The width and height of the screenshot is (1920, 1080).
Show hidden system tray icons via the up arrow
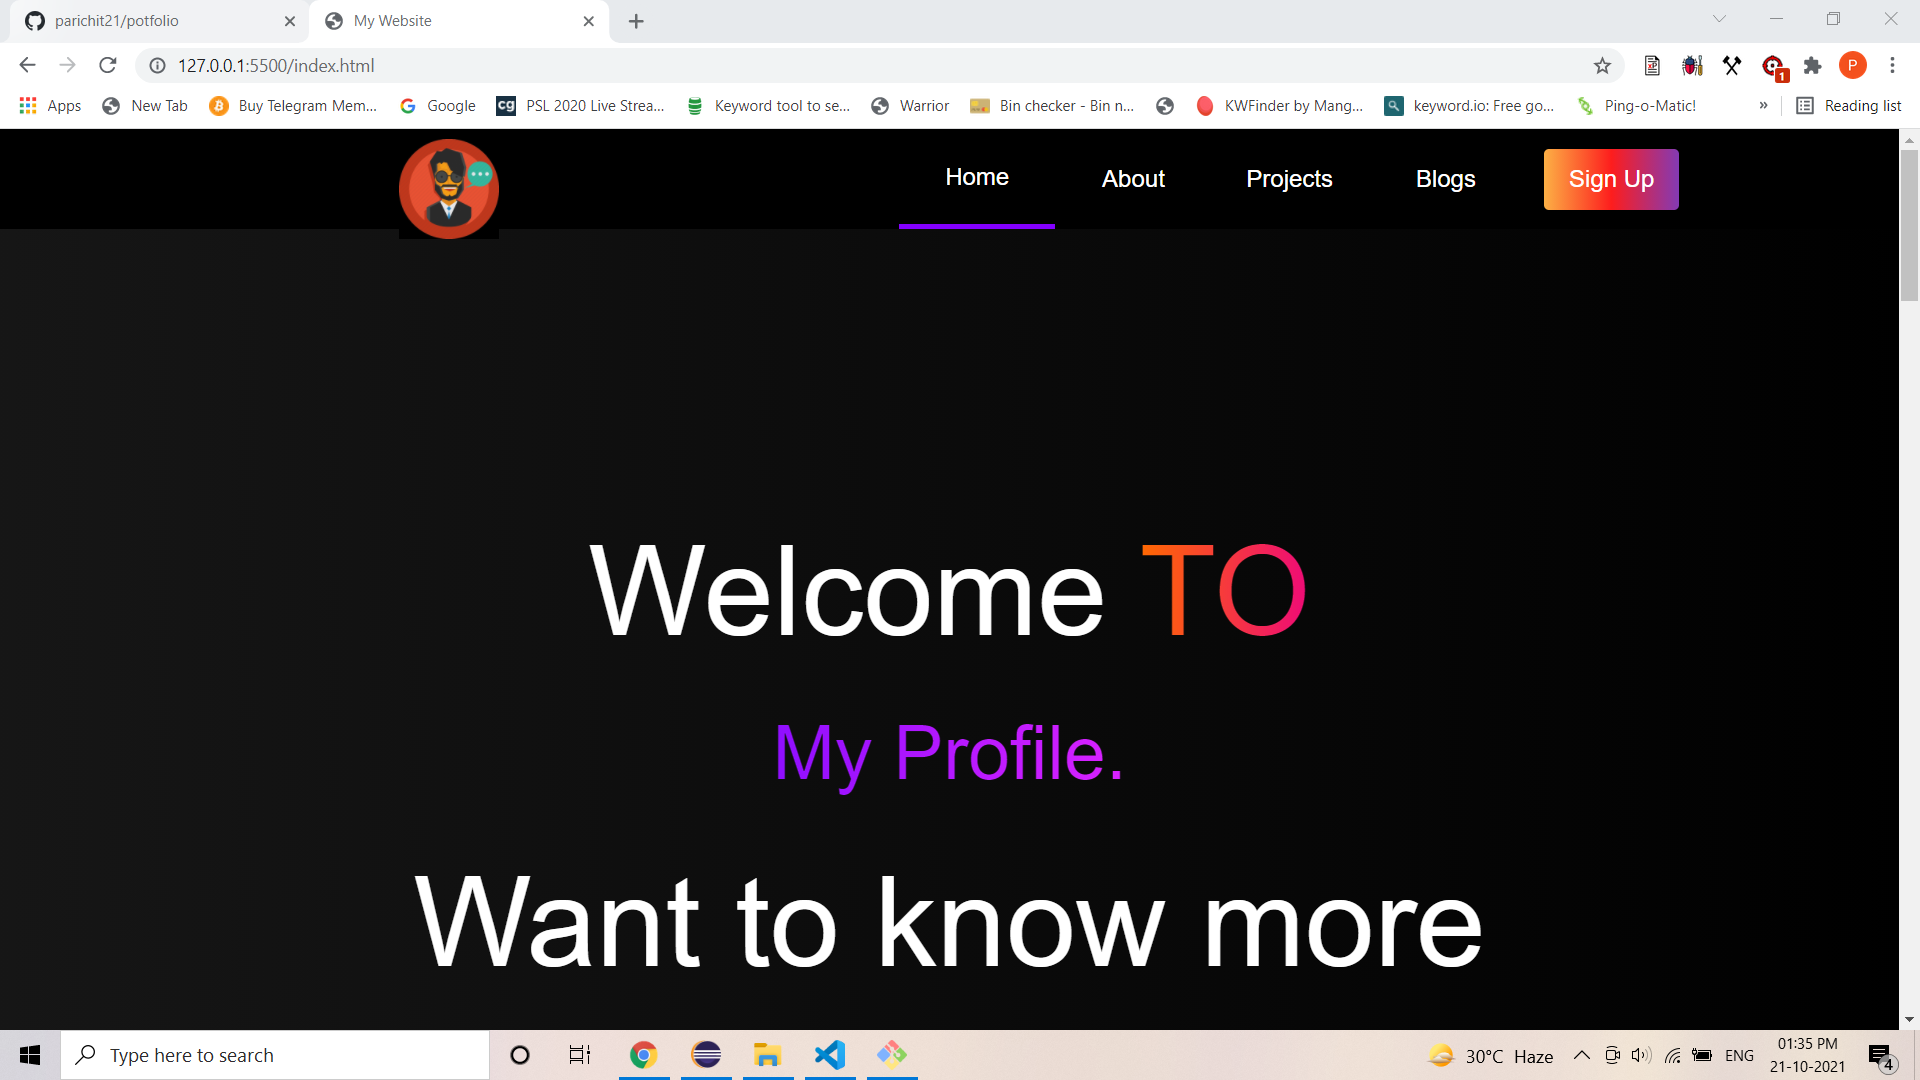[x=1582, y=1054]
